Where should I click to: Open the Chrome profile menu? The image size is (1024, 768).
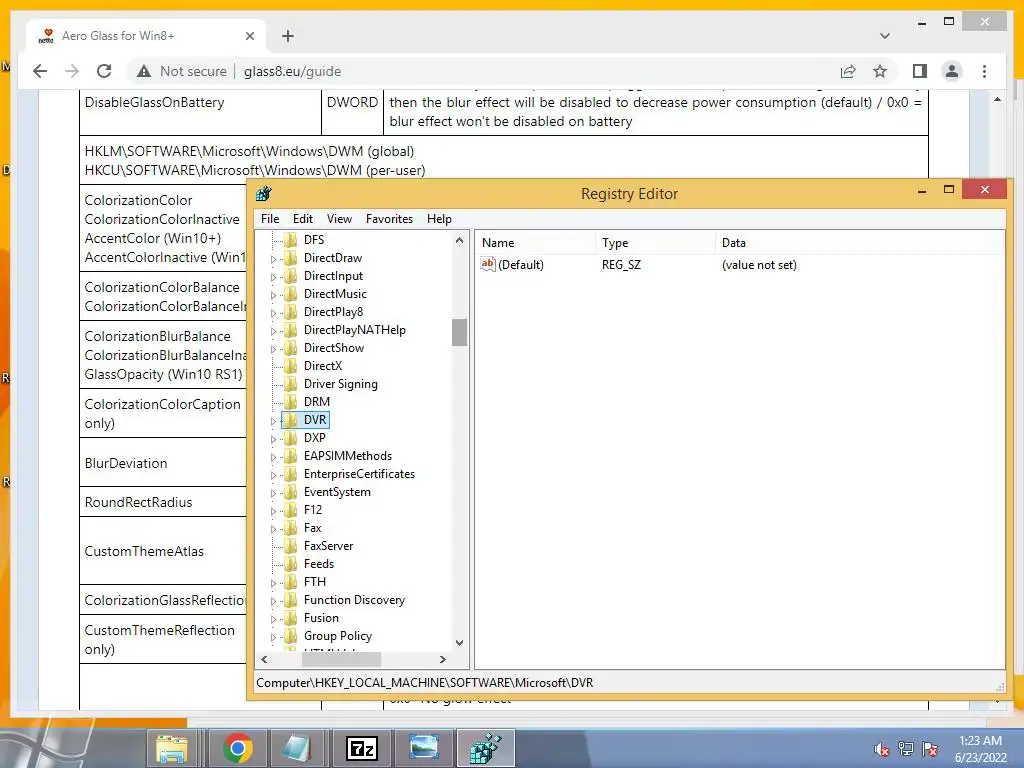pos(952,71)
